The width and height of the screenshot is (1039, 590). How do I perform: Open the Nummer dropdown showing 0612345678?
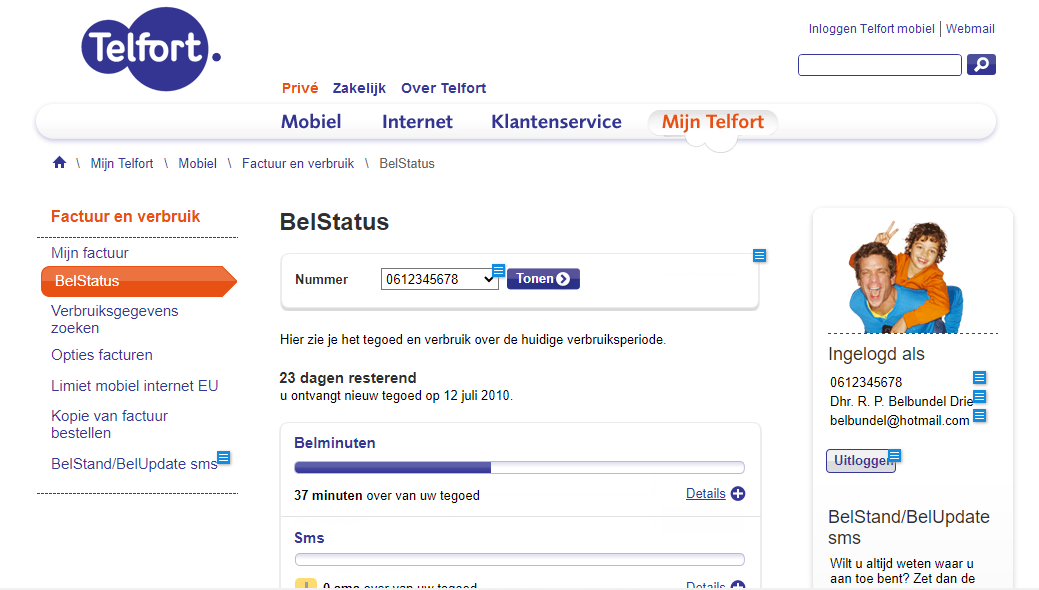tap(439, 279)
